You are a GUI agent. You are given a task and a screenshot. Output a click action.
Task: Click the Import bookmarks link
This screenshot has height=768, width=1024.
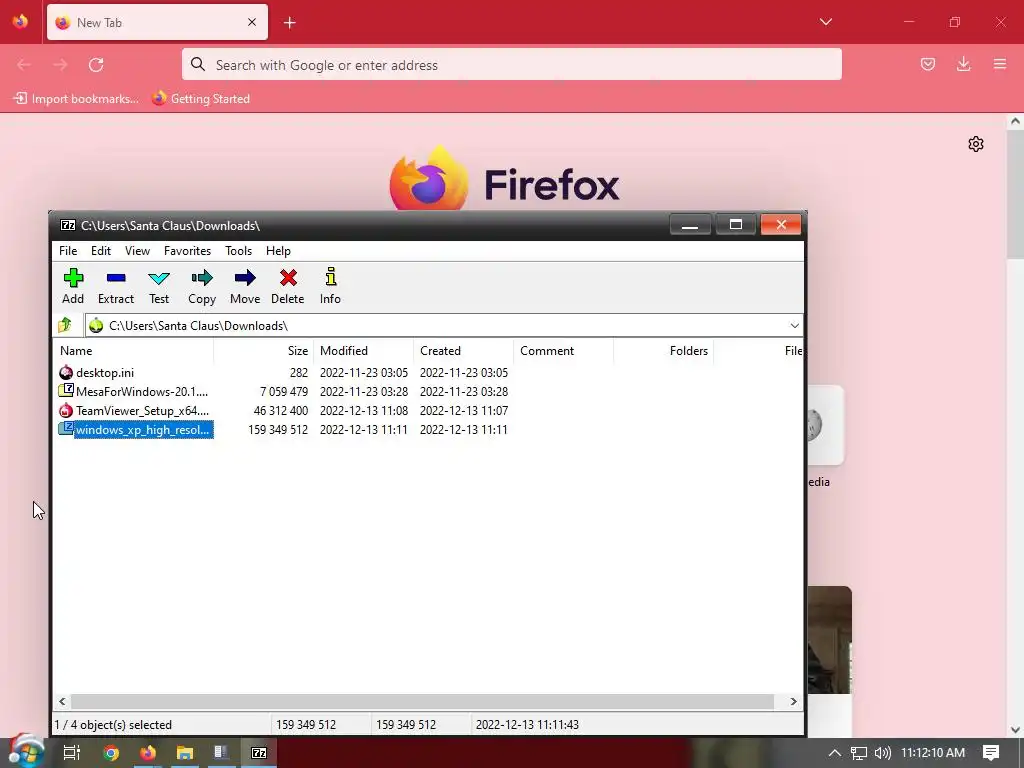click(x=76, y=99)
